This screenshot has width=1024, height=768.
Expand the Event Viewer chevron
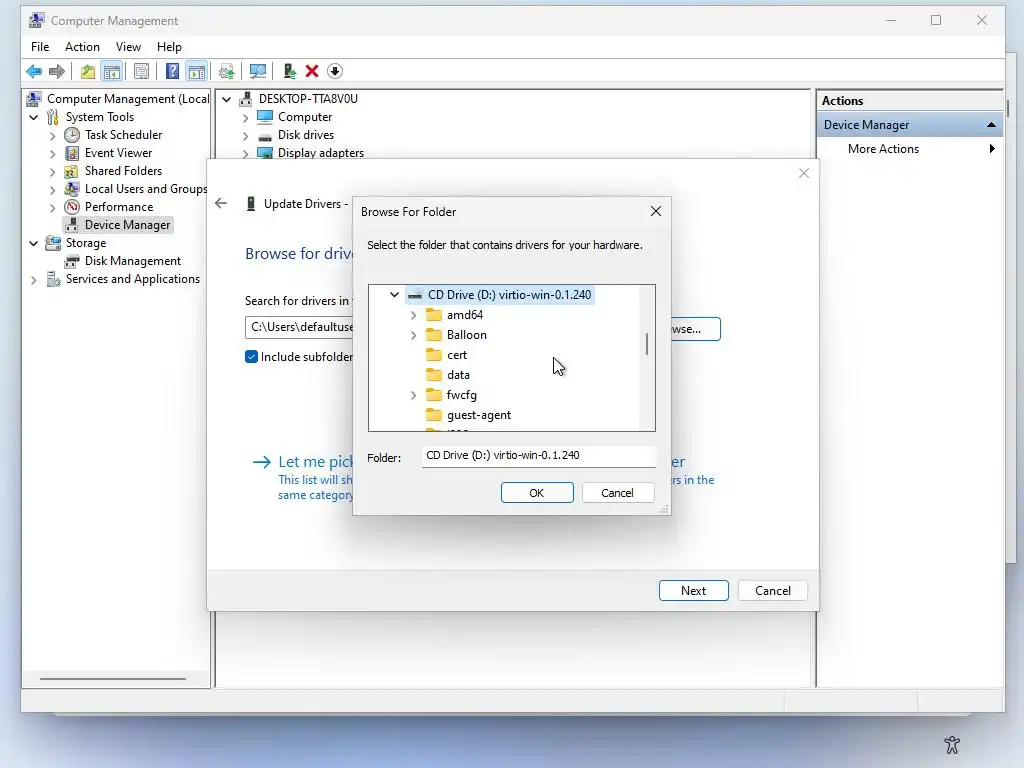tap(53, 154)
